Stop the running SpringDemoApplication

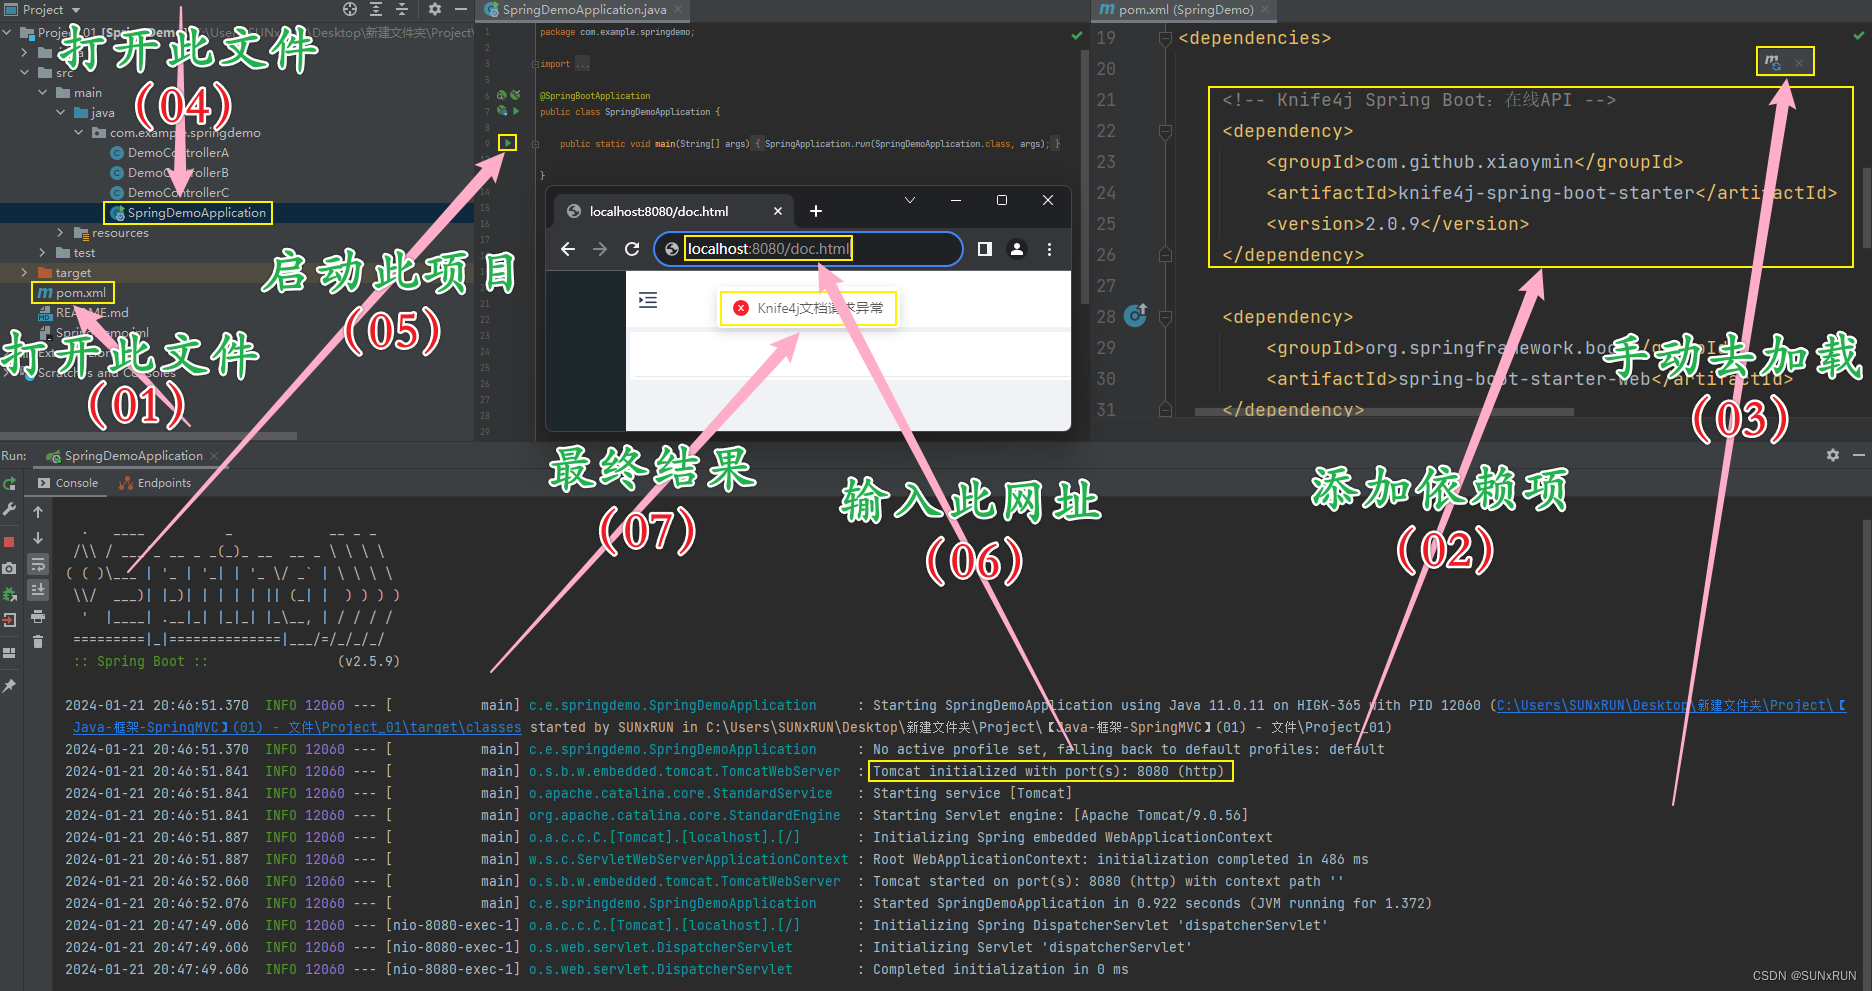[9, 541]
